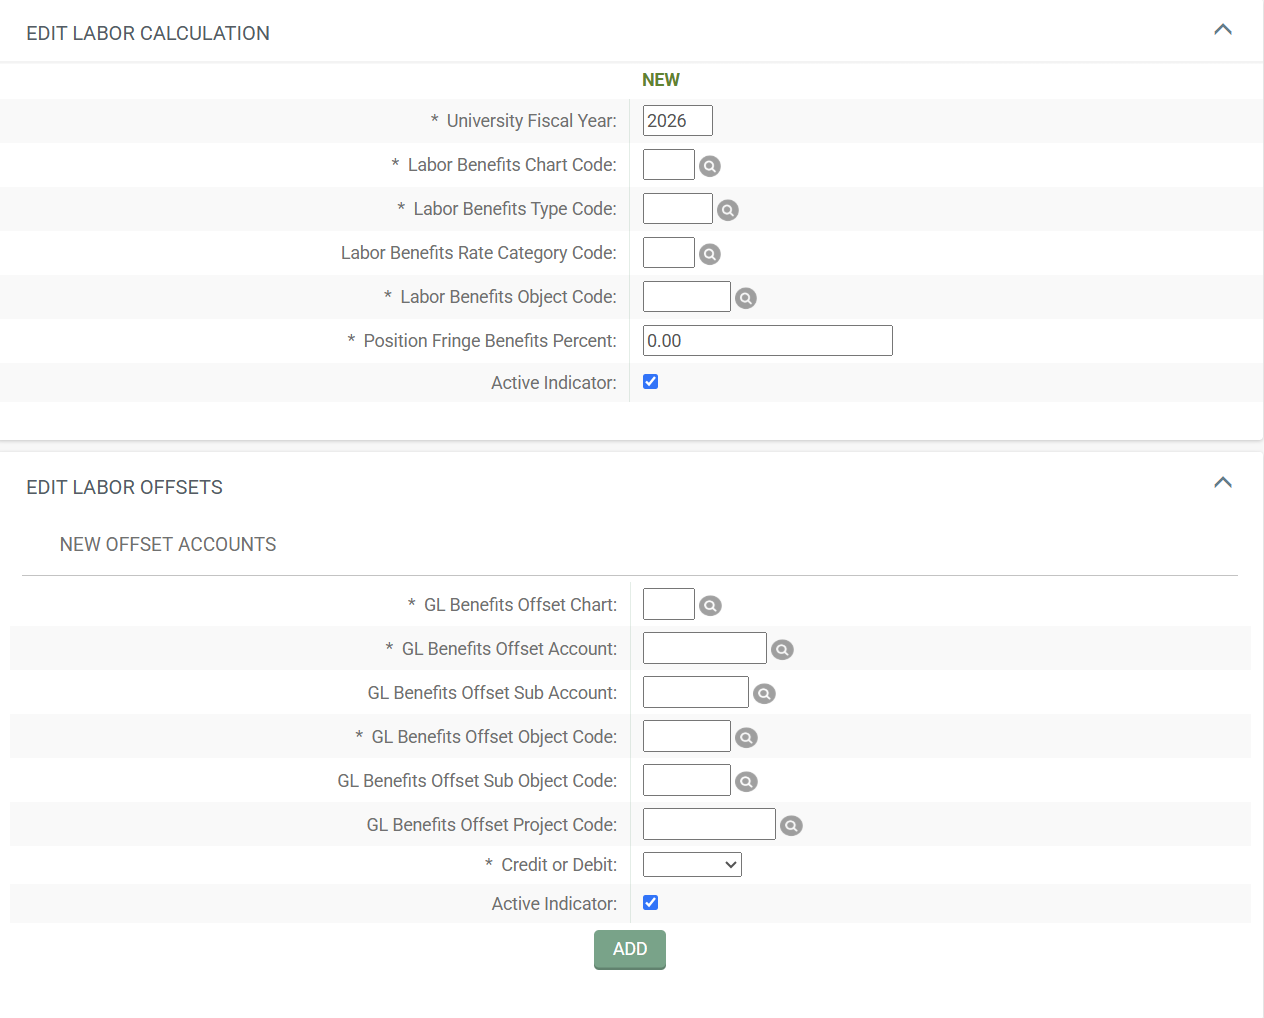The image size is (1264, 1018).
Task: Open lookup for Labor Benefits Chart Code
Action: 710,166
